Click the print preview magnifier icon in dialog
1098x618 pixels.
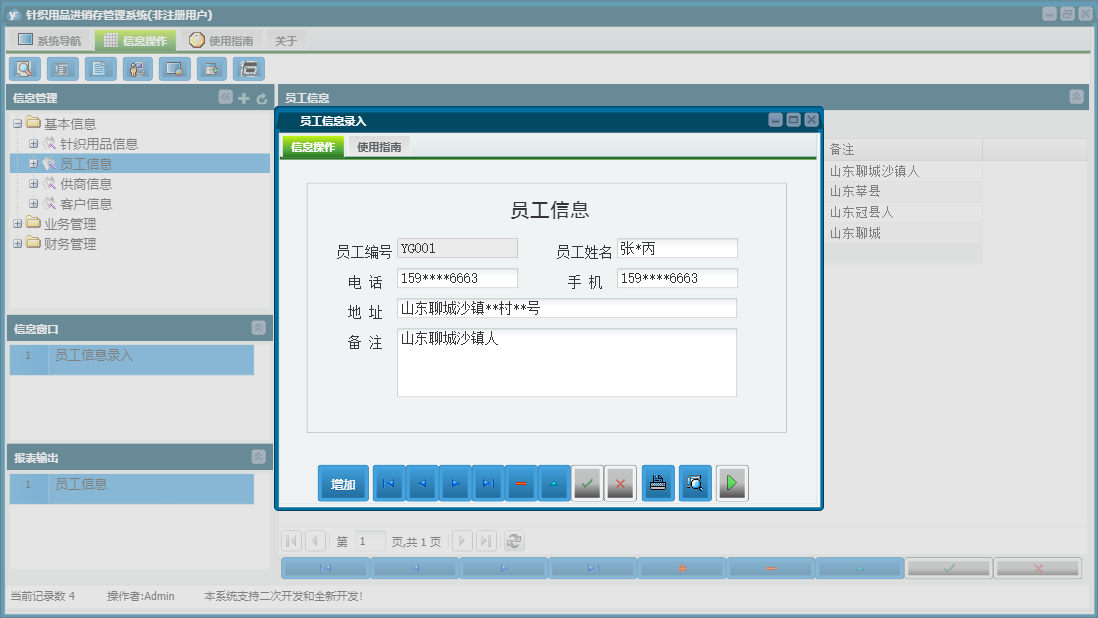(695, 483)
